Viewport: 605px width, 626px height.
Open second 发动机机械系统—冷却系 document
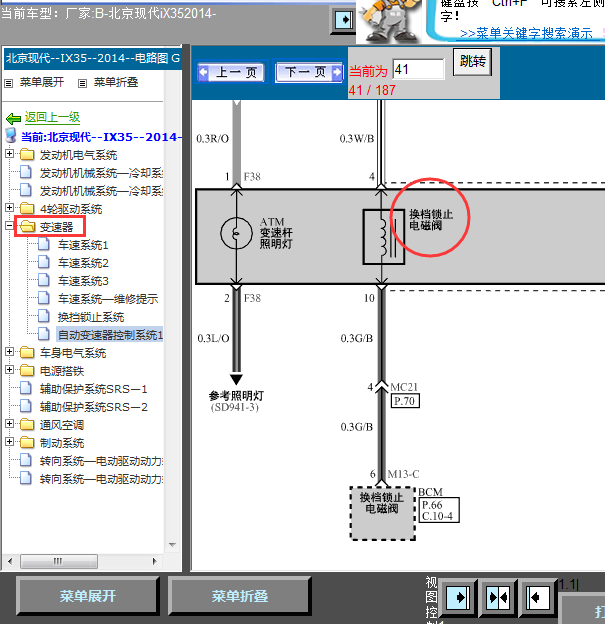[x=101, y=191]
